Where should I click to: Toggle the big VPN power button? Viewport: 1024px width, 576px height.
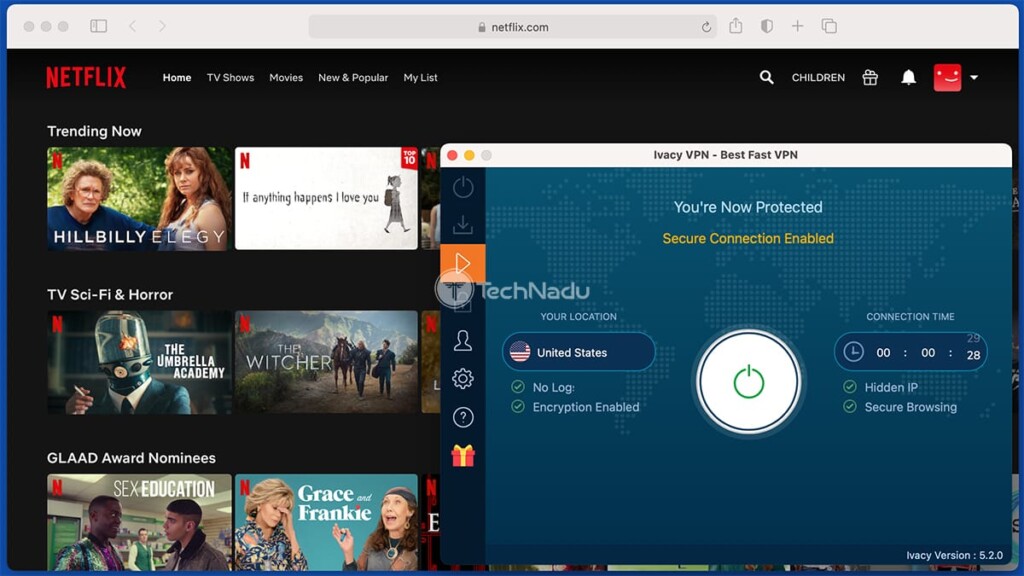(x=748, y=382)
